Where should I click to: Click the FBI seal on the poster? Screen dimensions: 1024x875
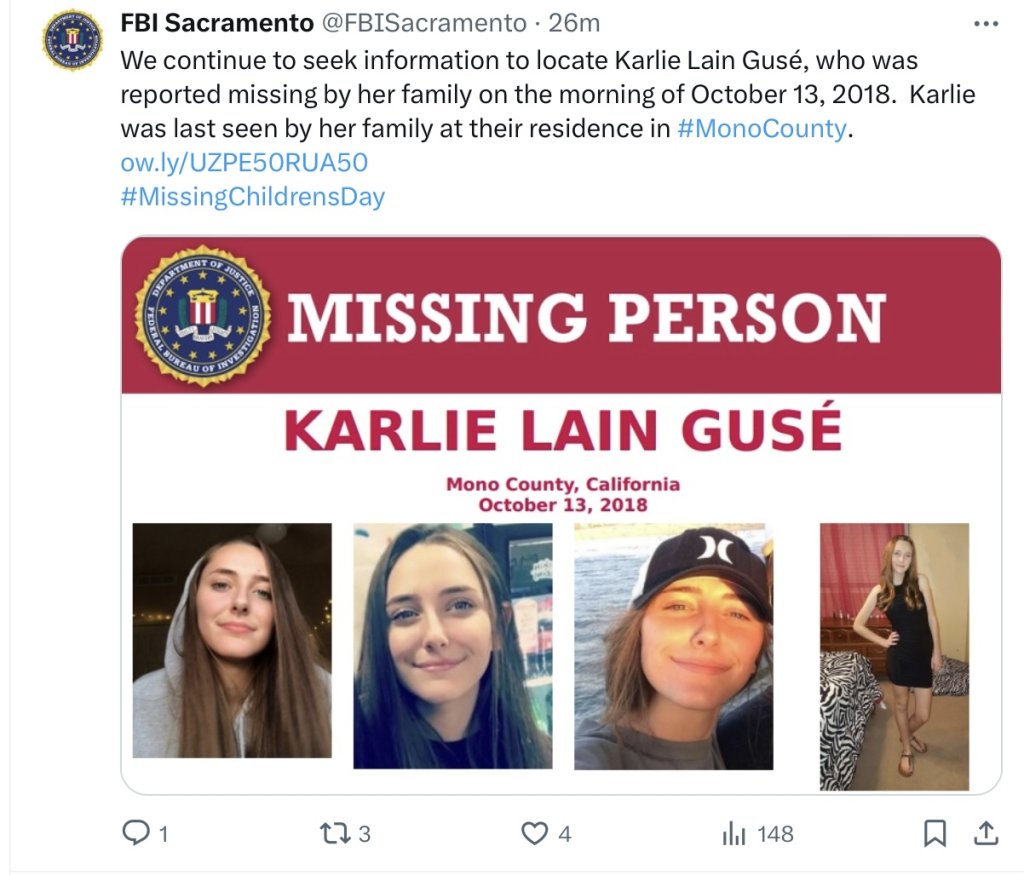point(203,316)
